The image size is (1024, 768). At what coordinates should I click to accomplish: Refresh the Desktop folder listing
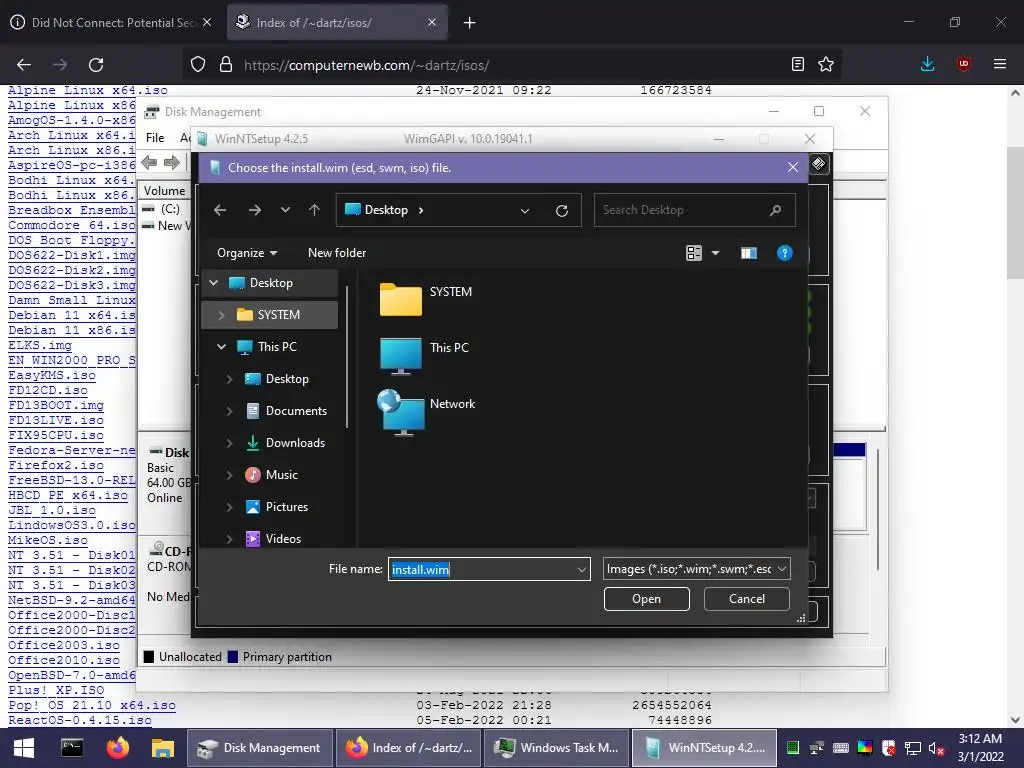[x=562, y=210]
